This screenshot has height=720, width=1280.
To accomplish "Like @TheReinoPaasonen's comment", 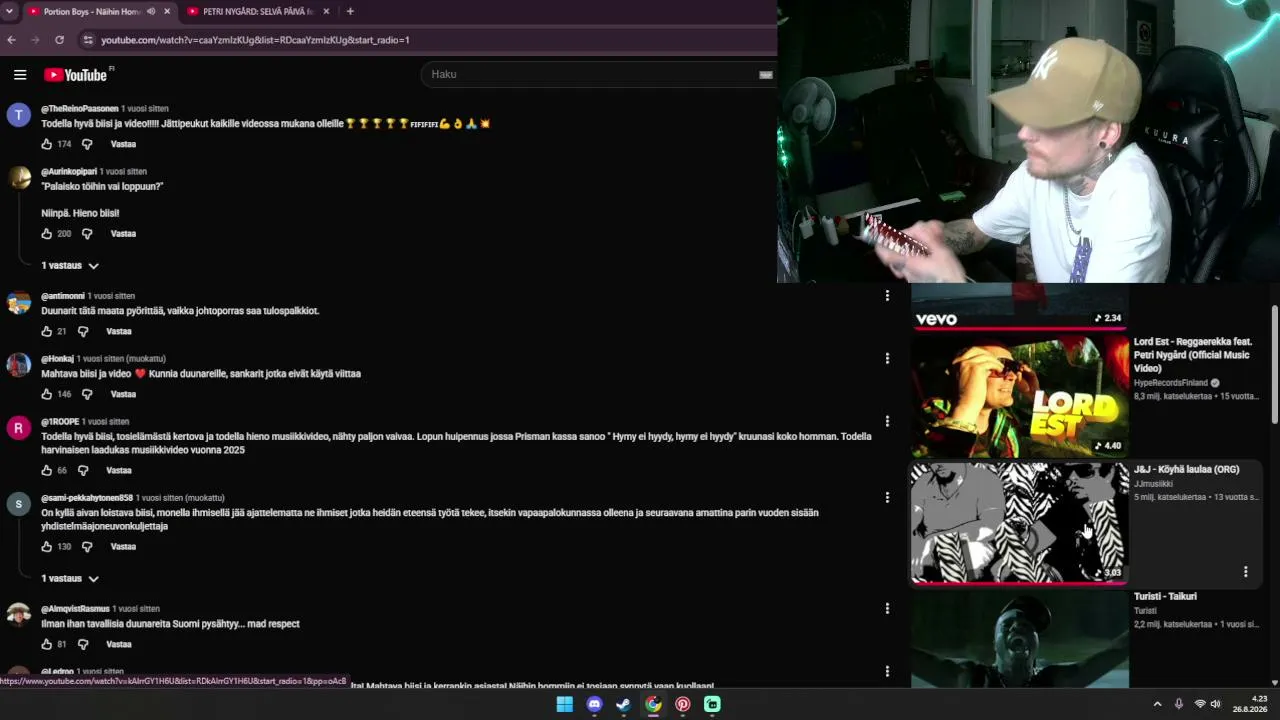I will [46, 144].
